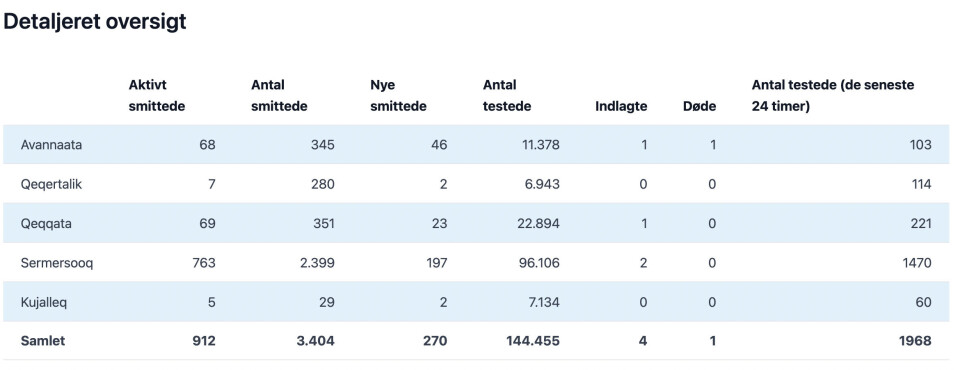Image resolution: width=960 pixels, height=370 pixels.
Task: Select the Qeqertalik row label
Action: tap(51, 184)
